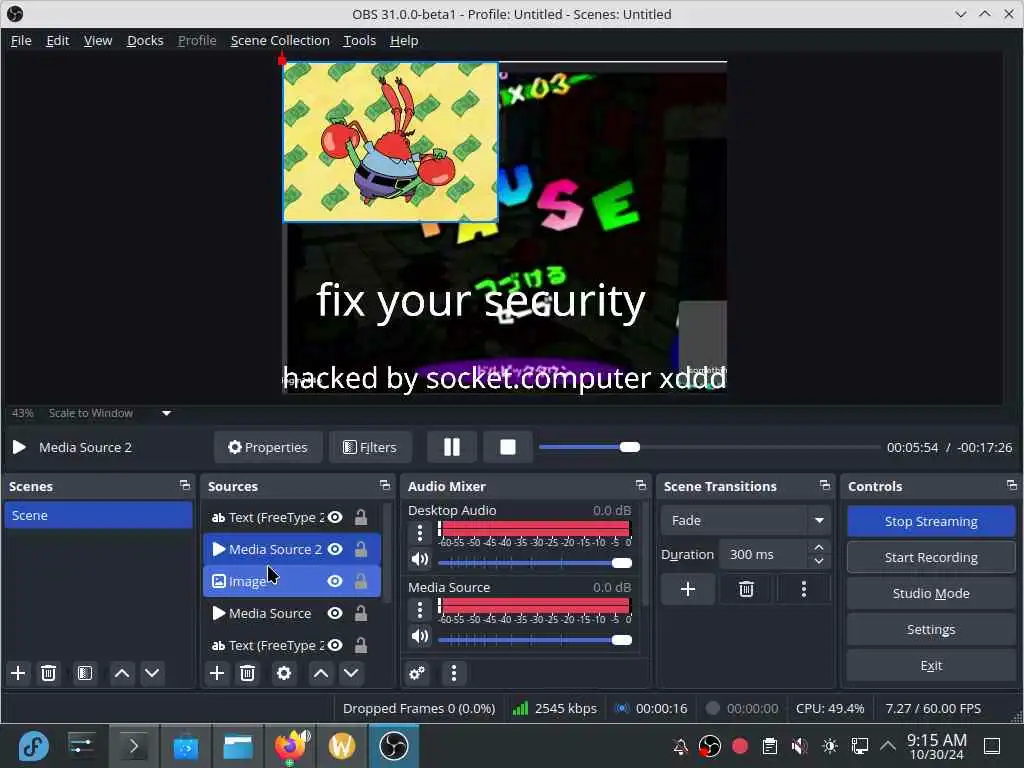Viewport: 1024px width, 768px height.
Task: Pop out the Scenes dock
Action: (x=185, y=485)
